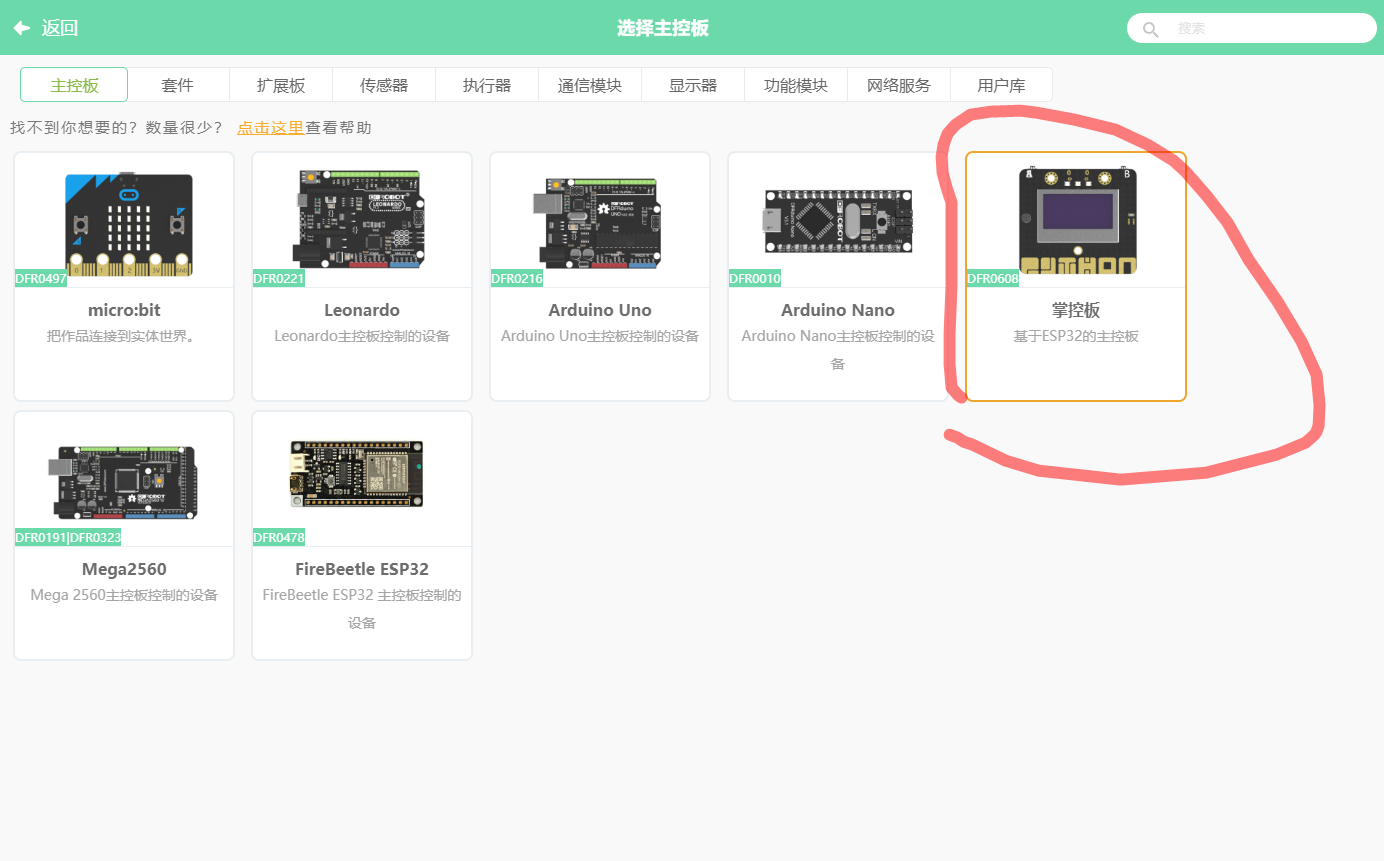Click the Arduino Nano card title

pos(838,310)
